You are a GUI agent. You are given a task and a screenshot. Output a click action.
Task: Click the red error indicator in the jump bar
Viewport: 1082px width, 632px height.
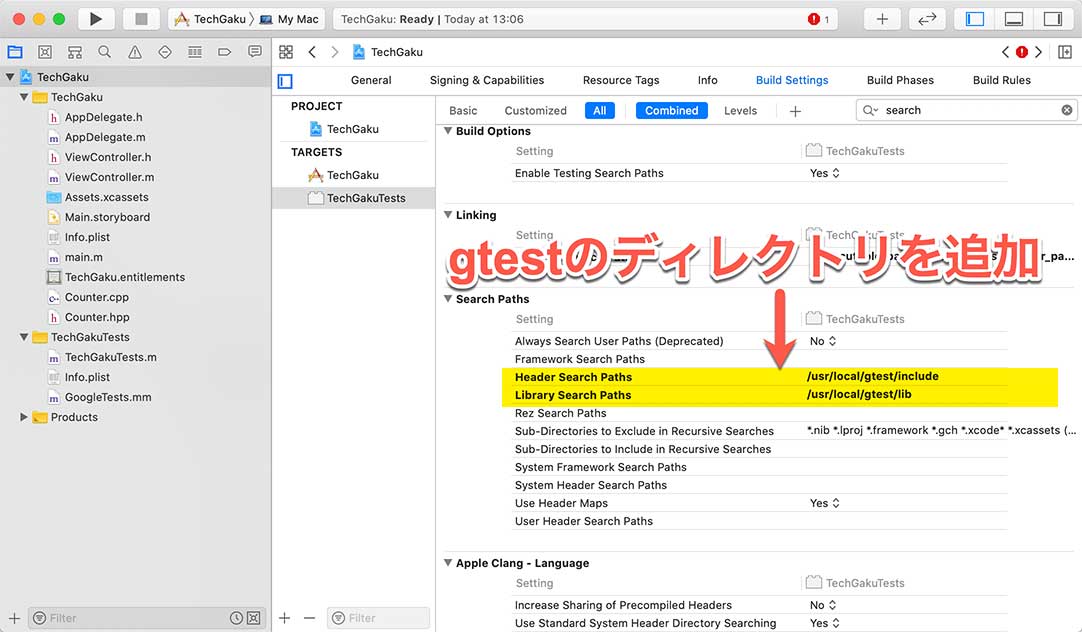(1022, 52)
